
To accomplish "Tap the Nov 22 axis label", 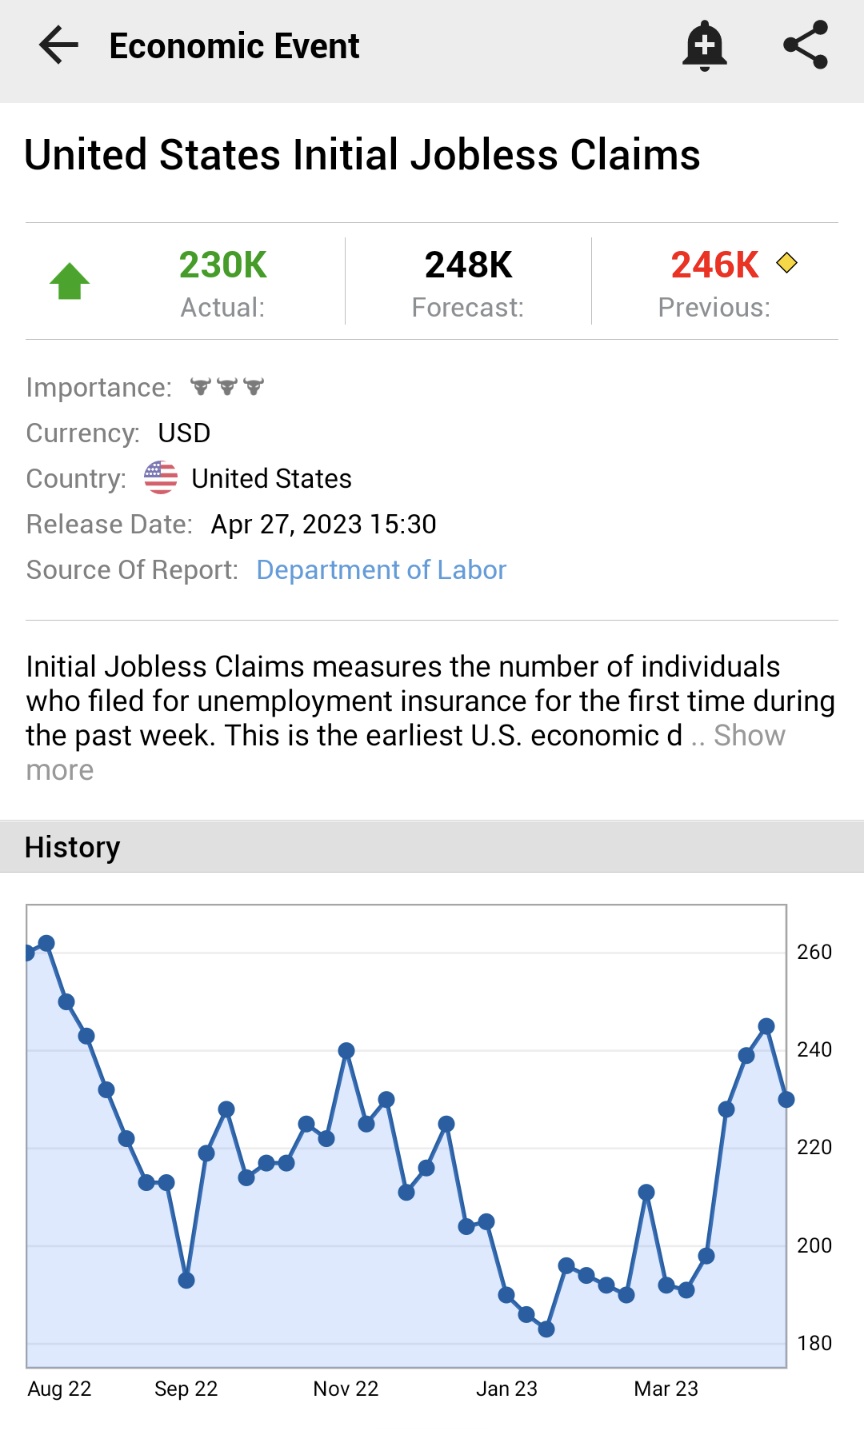I will click(346, 1389).
